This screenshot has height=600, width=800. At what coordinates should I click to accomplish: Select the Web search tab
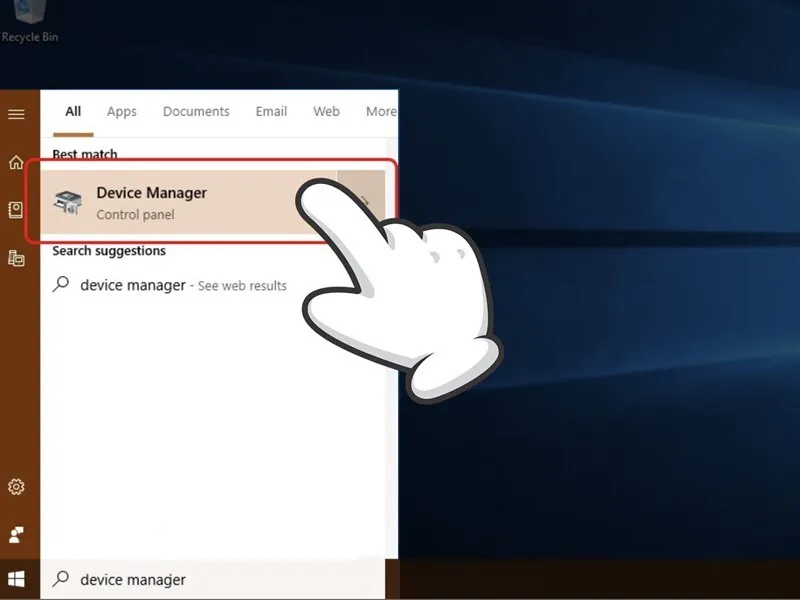click(326, 111)
